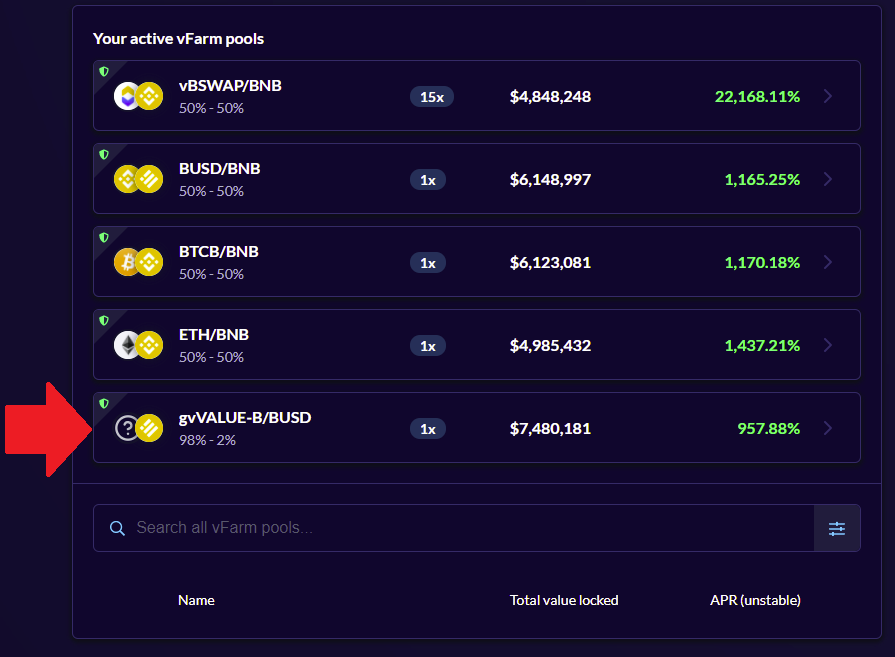Sort pools by APR (unstable) header
The image size is (895, 657).
coord(755,600)
